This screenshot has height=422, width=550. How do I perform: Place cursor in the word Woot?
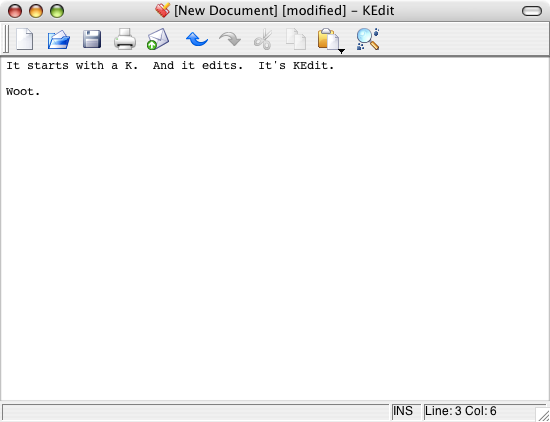pyautogui.click(x=20, y=92)
